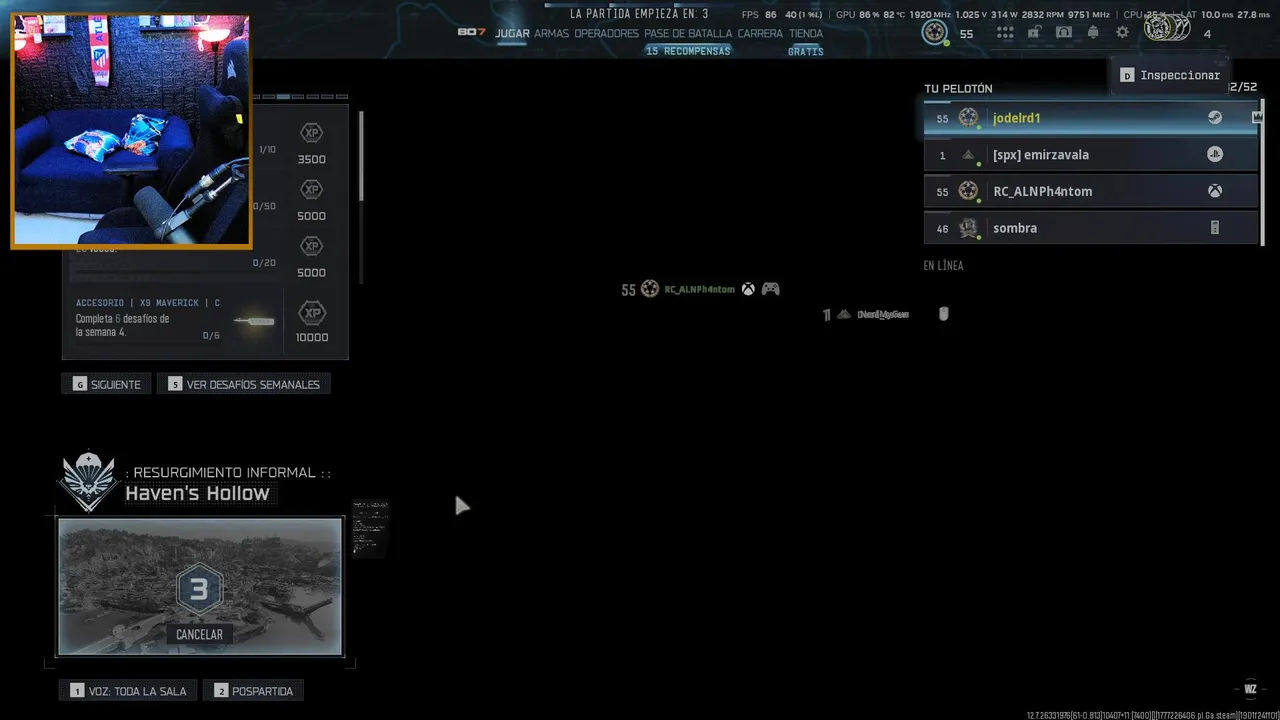The height and width of the screenshot is (720, 1280).
Task: Open the CARRERA tab
Action: [760, 33]
